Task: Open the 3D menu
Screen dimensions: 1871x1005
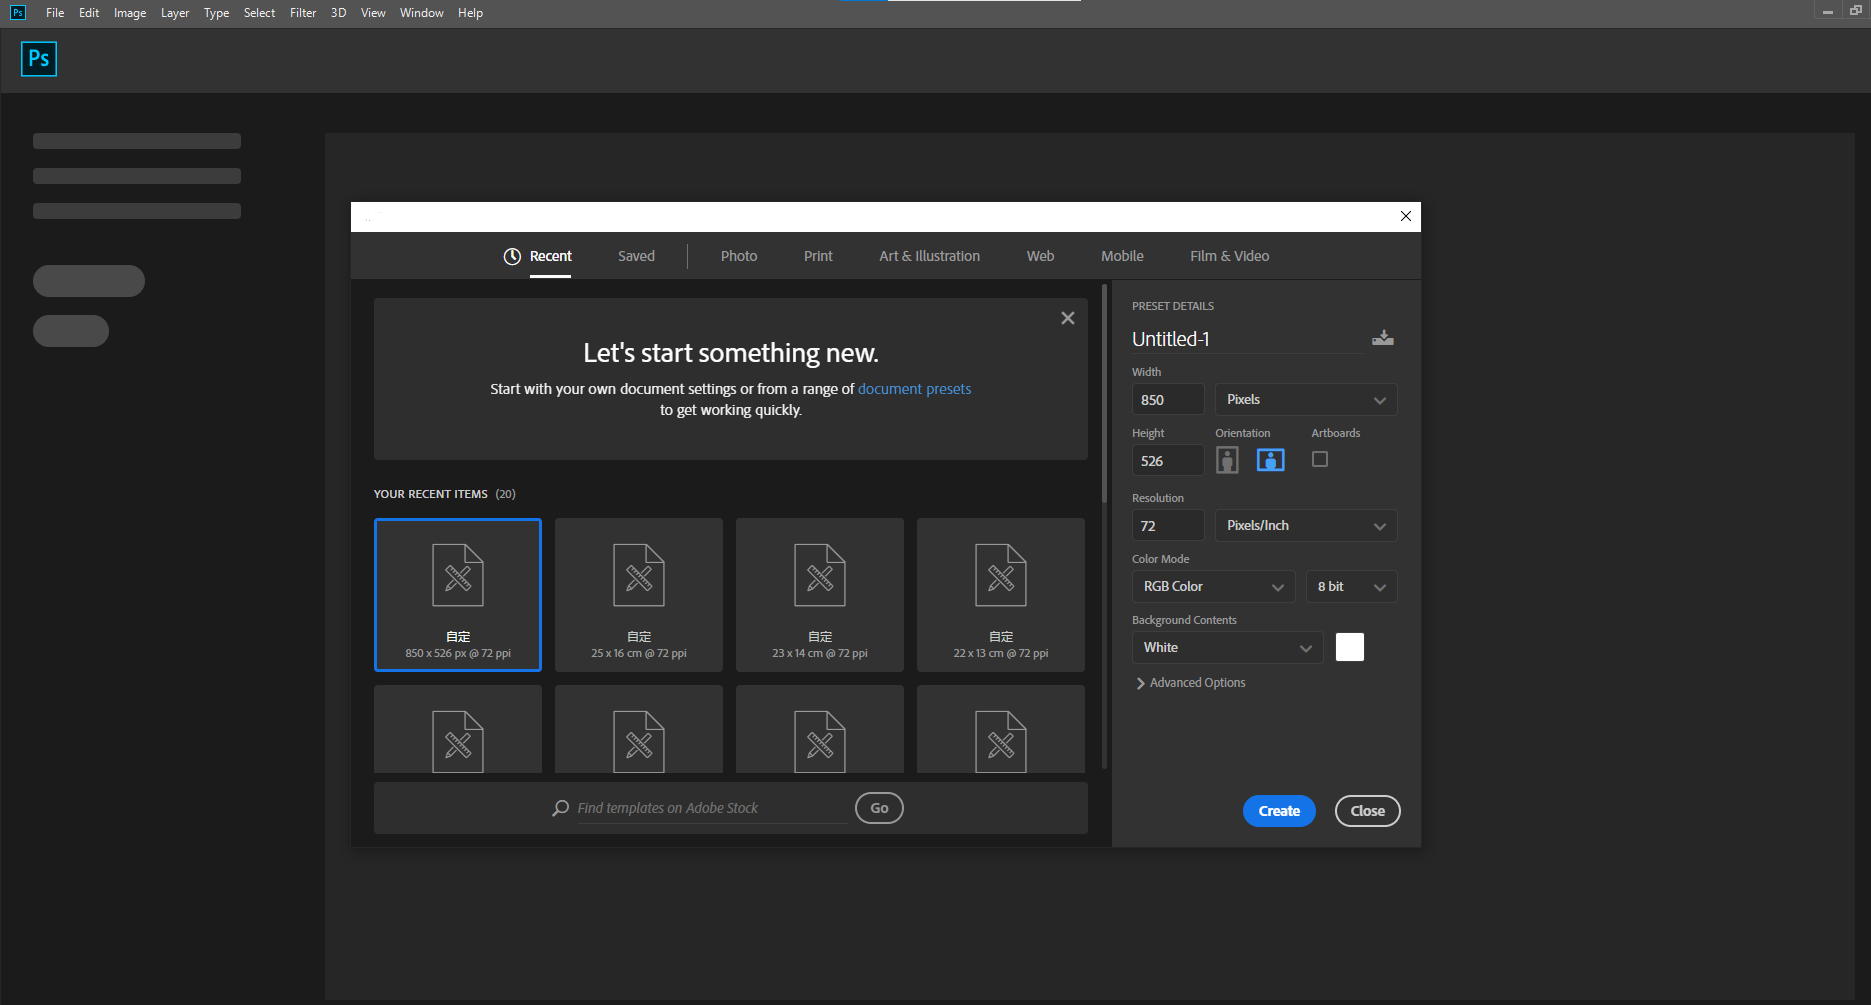Action: pos(338,13)
